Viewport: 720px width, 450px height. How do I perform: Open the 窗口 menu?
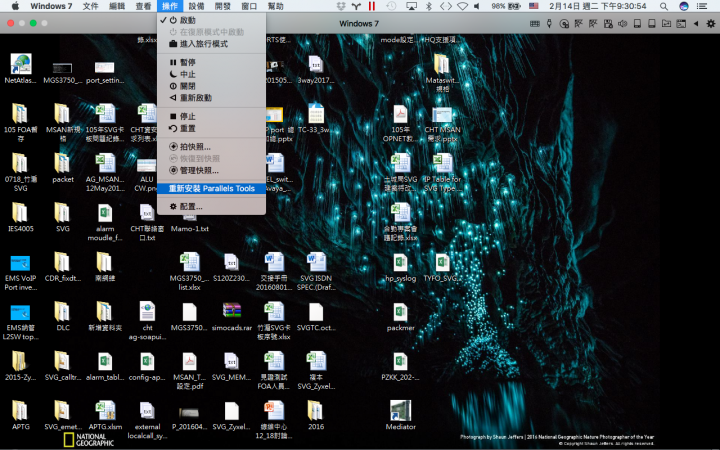(249, 6)
